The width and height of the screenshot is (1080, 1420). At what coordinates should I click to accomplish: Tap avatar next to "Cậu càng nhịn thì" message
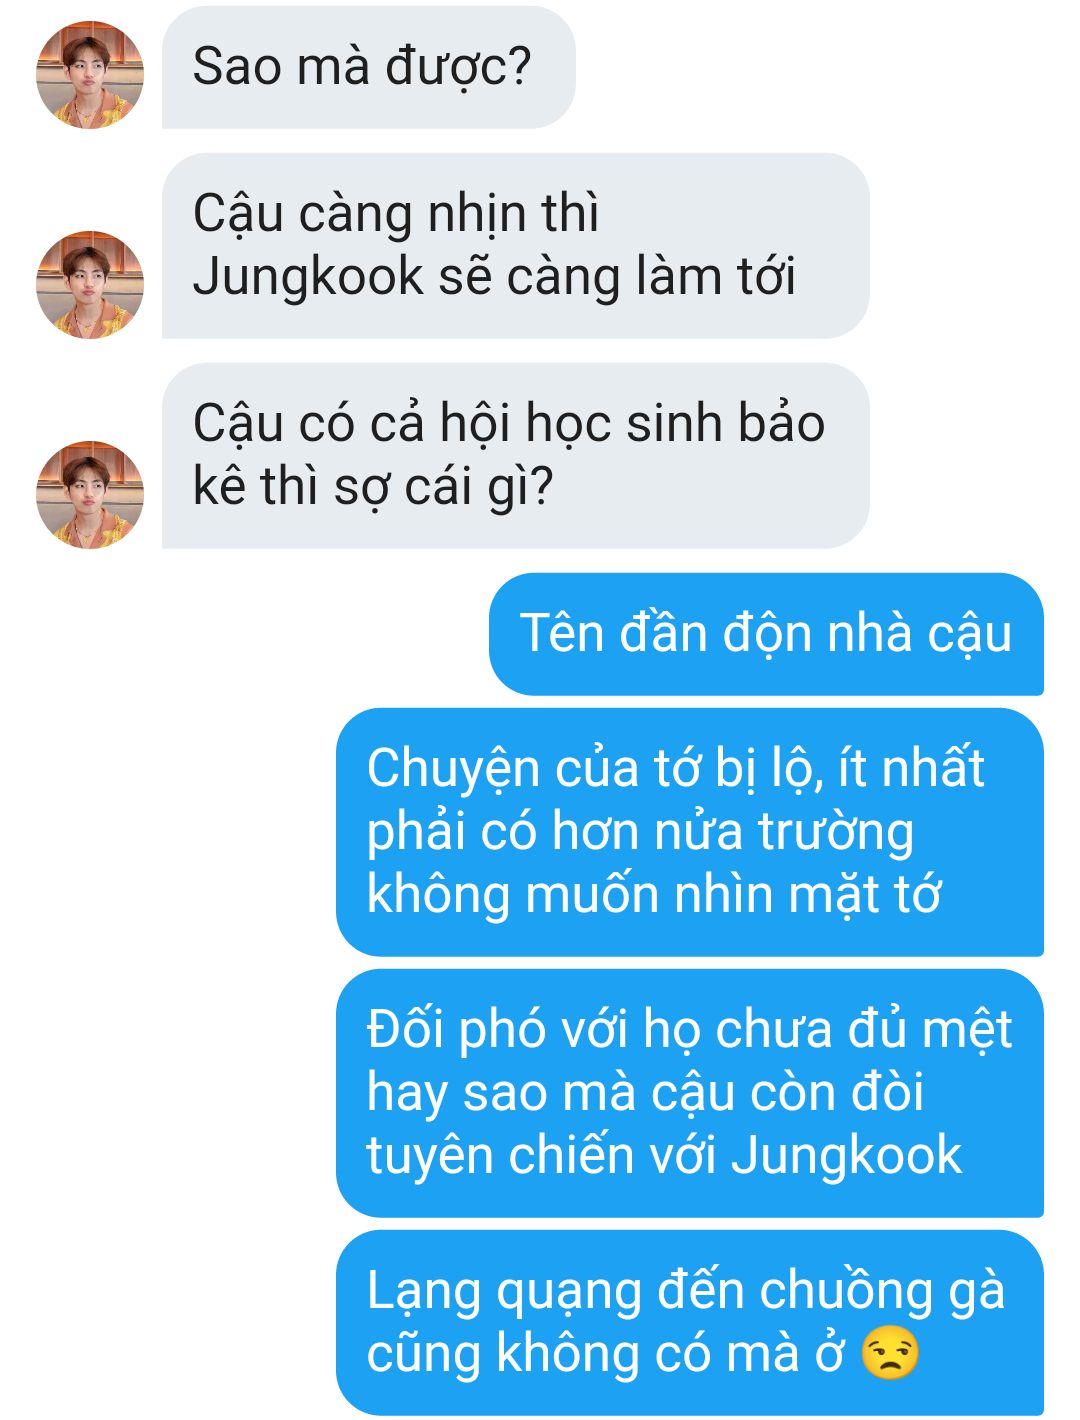(x=90, y=285)
